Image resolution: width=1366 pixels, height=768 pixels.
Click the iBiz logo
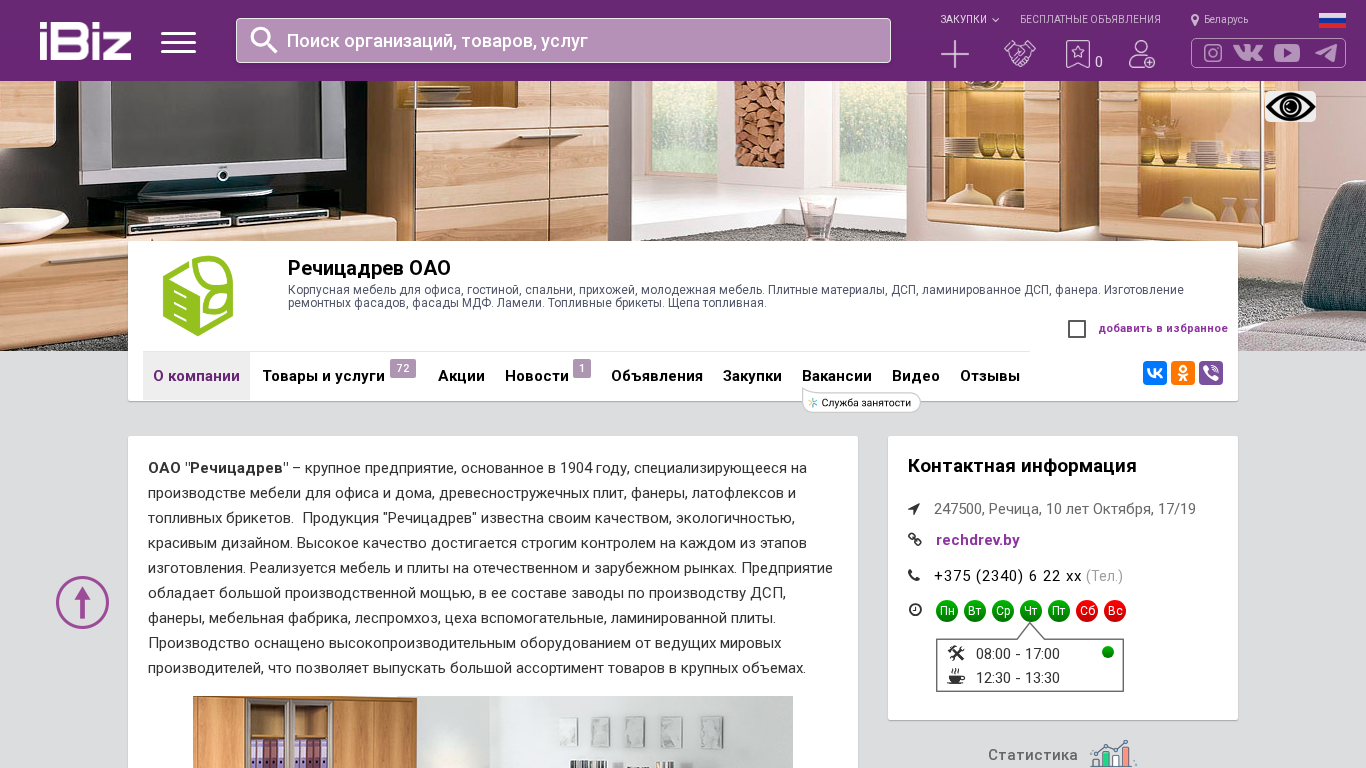pos(85,41)
